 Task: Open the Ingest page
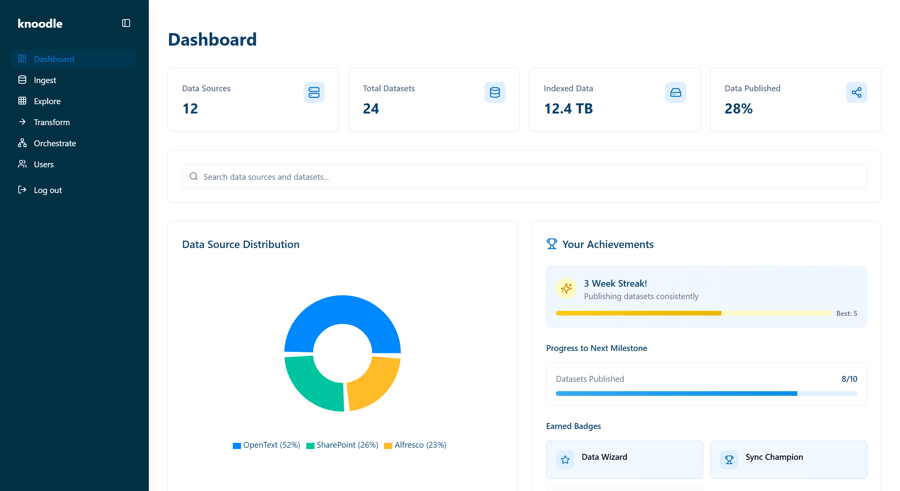pos(73,80)
